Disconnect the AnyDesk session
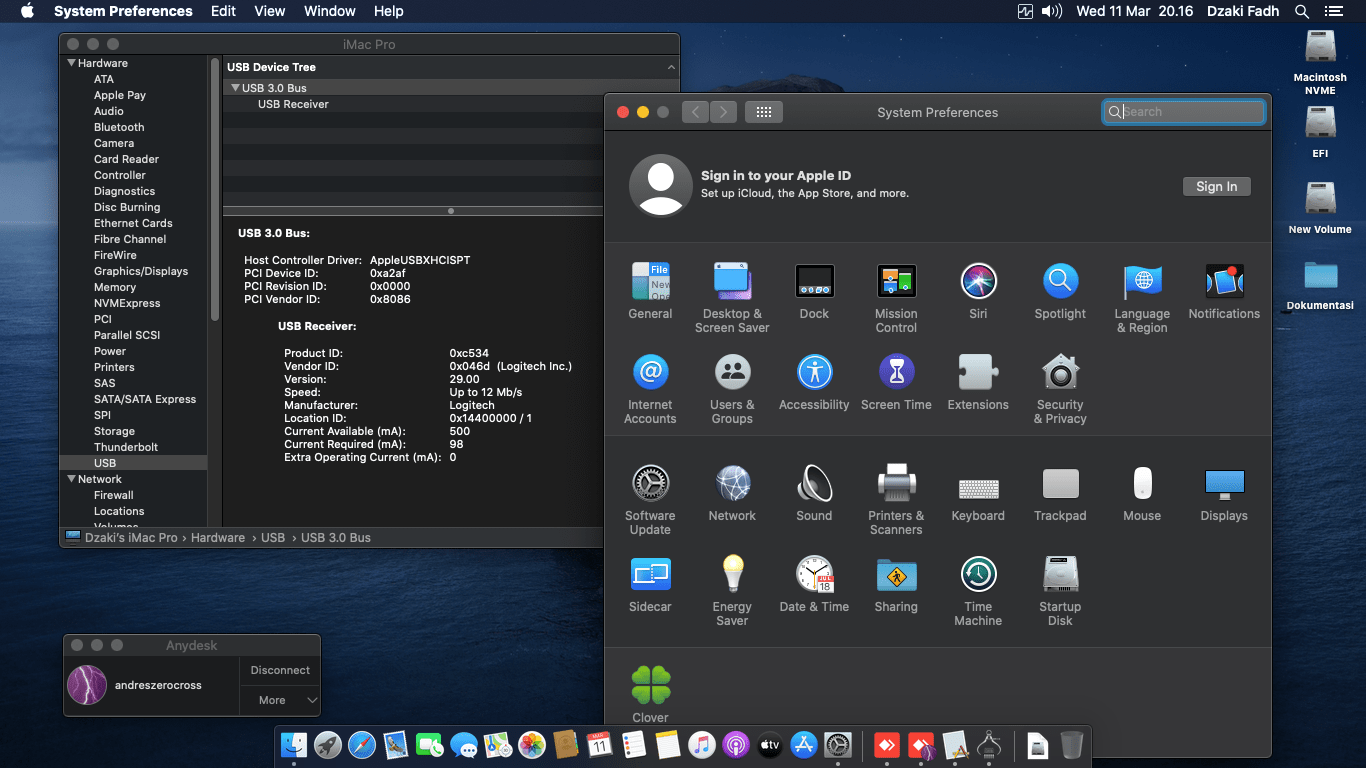Screen dimensions: 1366x768 (x=279, y=670)
